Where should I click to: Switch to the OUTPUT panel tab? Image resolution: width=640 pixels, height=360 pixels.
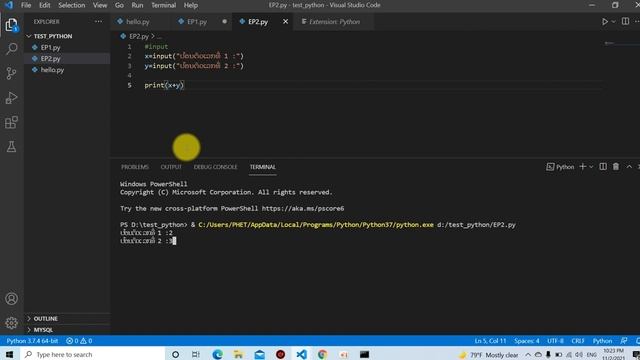point(171,167)
